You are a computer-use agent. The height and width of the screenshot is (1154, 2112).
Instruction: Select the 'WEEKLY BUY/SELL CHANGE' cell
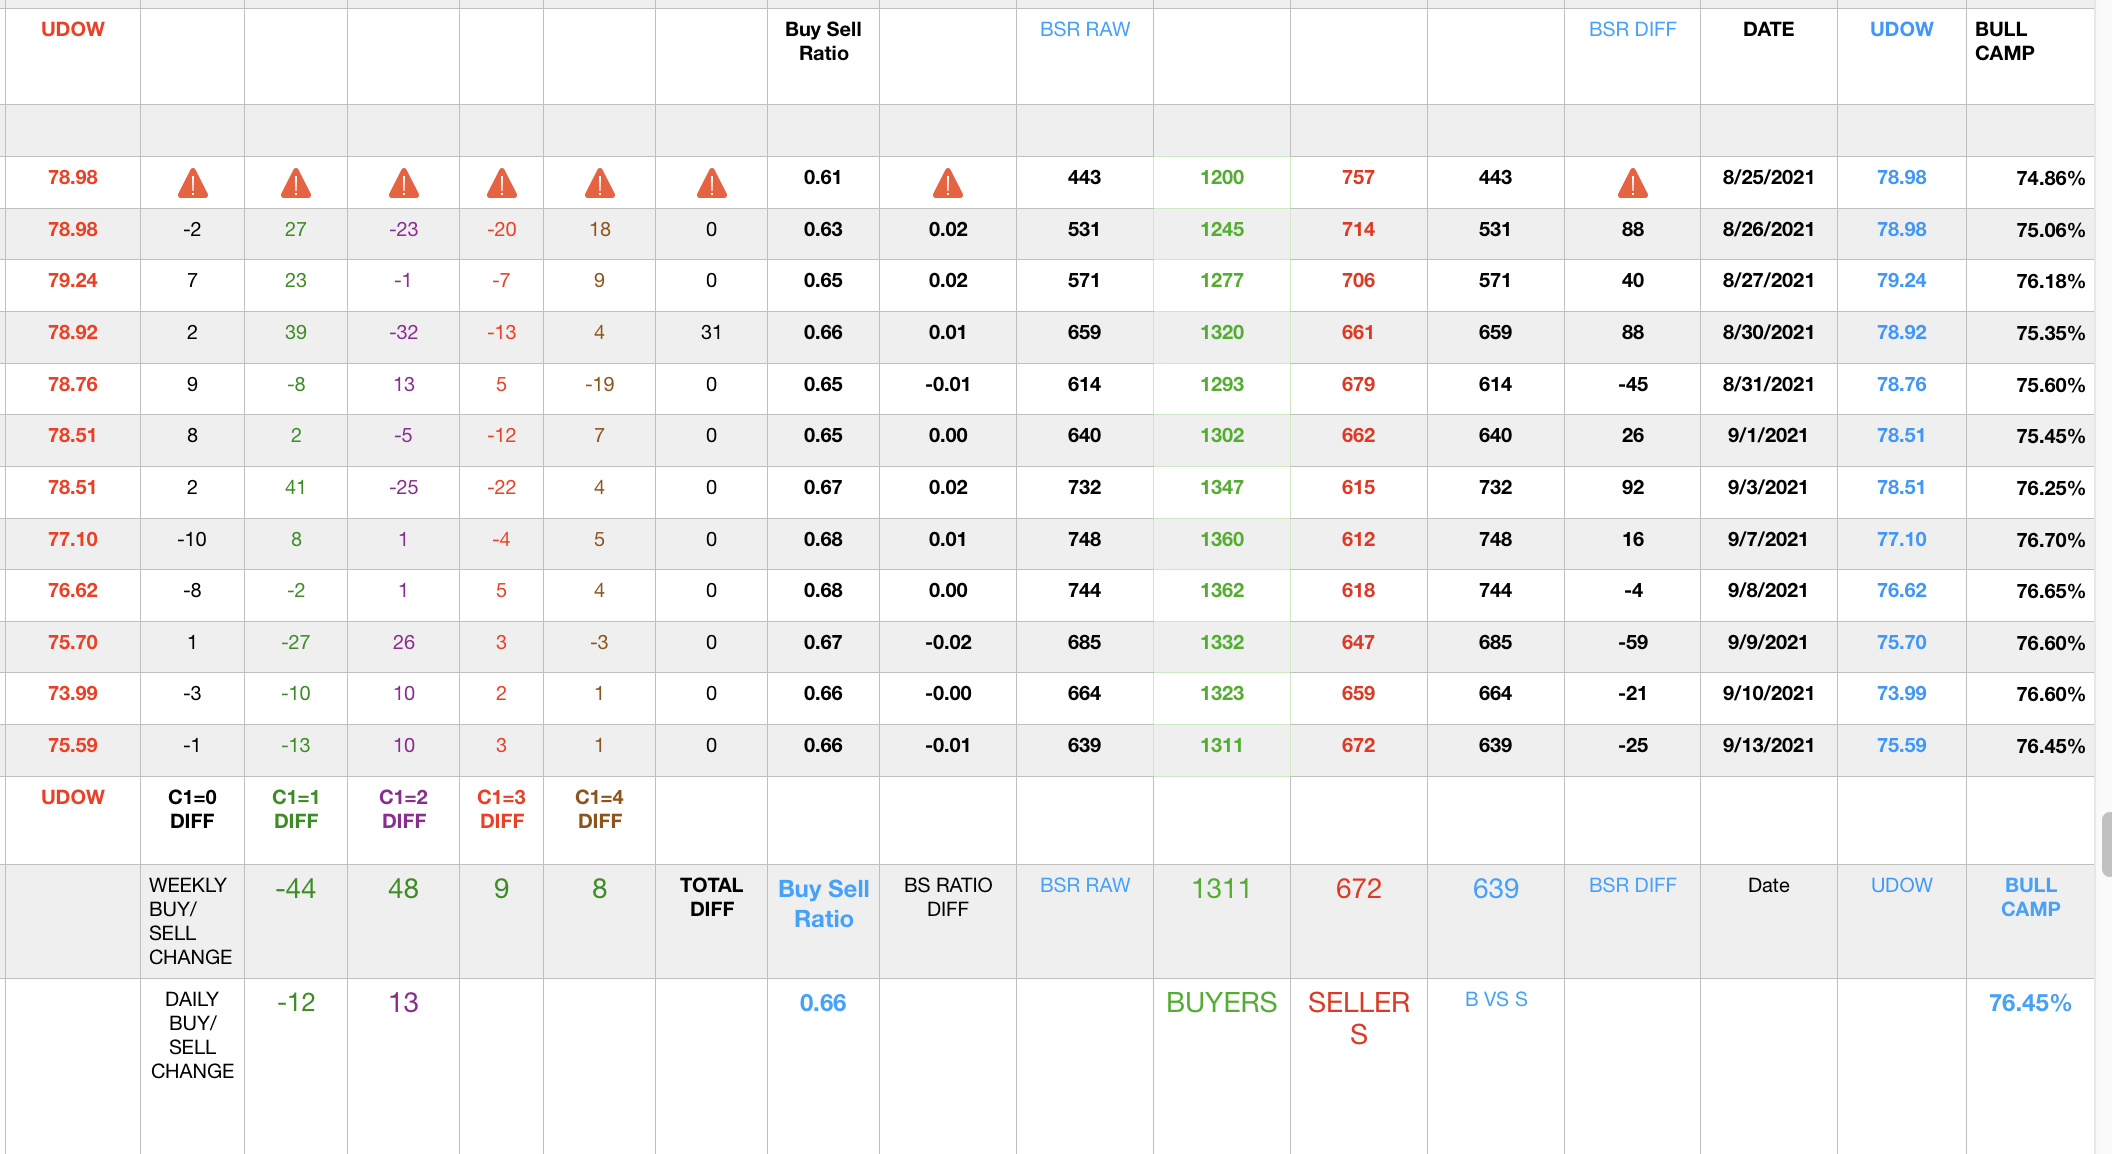point(190,921)
